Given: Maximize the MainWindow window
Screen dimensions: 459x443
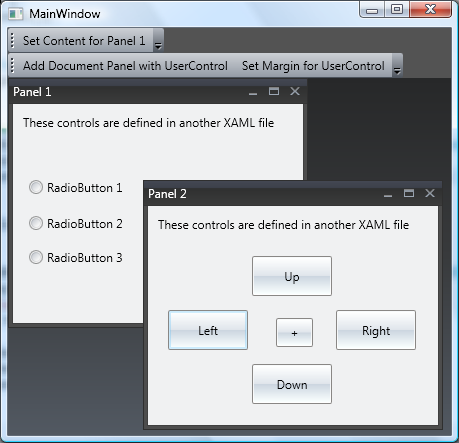Looking at the screenshot, I should pos(397,10).
